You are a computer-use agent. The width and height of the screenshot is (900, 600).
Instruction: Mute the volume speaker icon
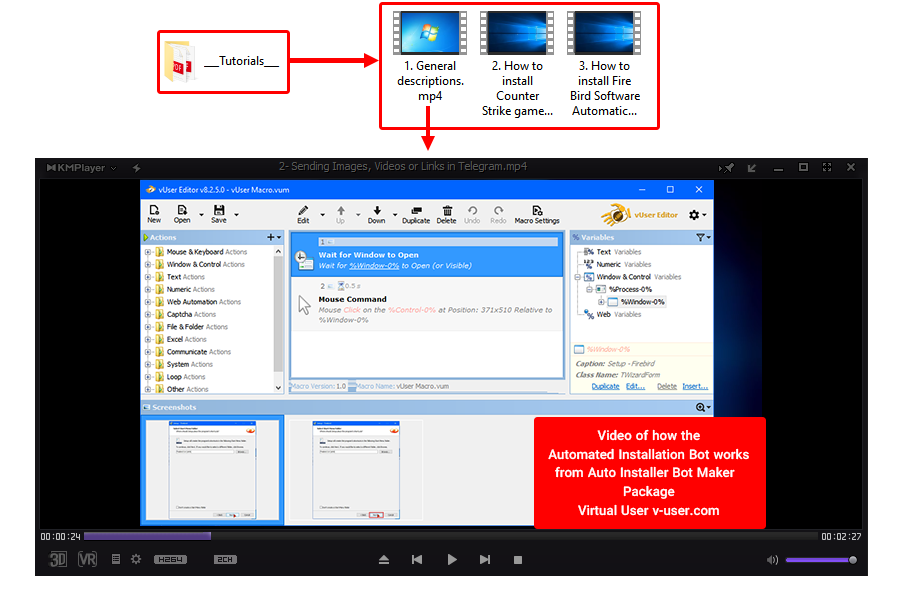click(772, 560)
